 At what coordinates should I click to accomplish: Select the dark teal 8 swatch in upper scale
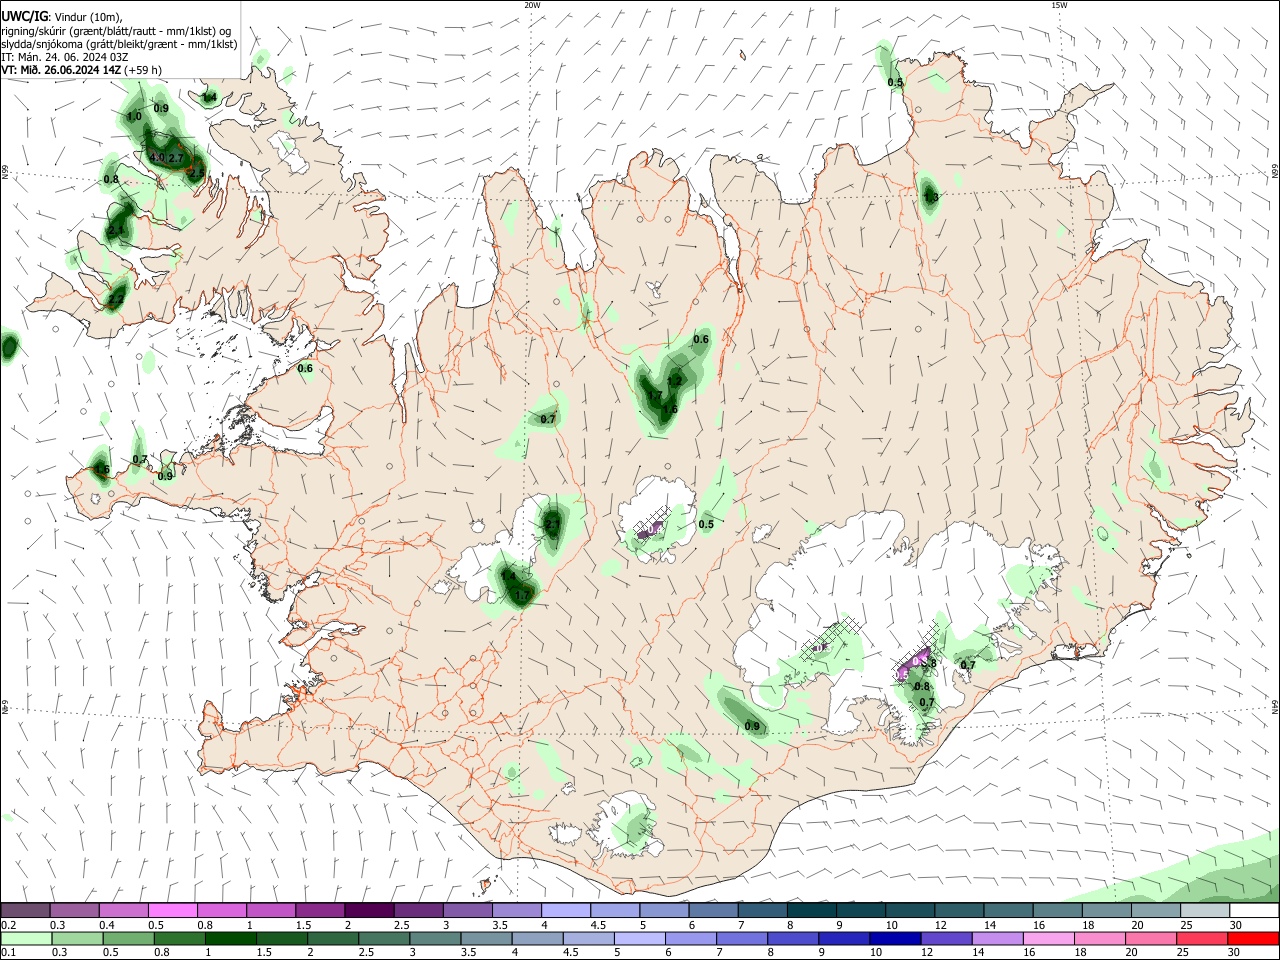point(812,910)
